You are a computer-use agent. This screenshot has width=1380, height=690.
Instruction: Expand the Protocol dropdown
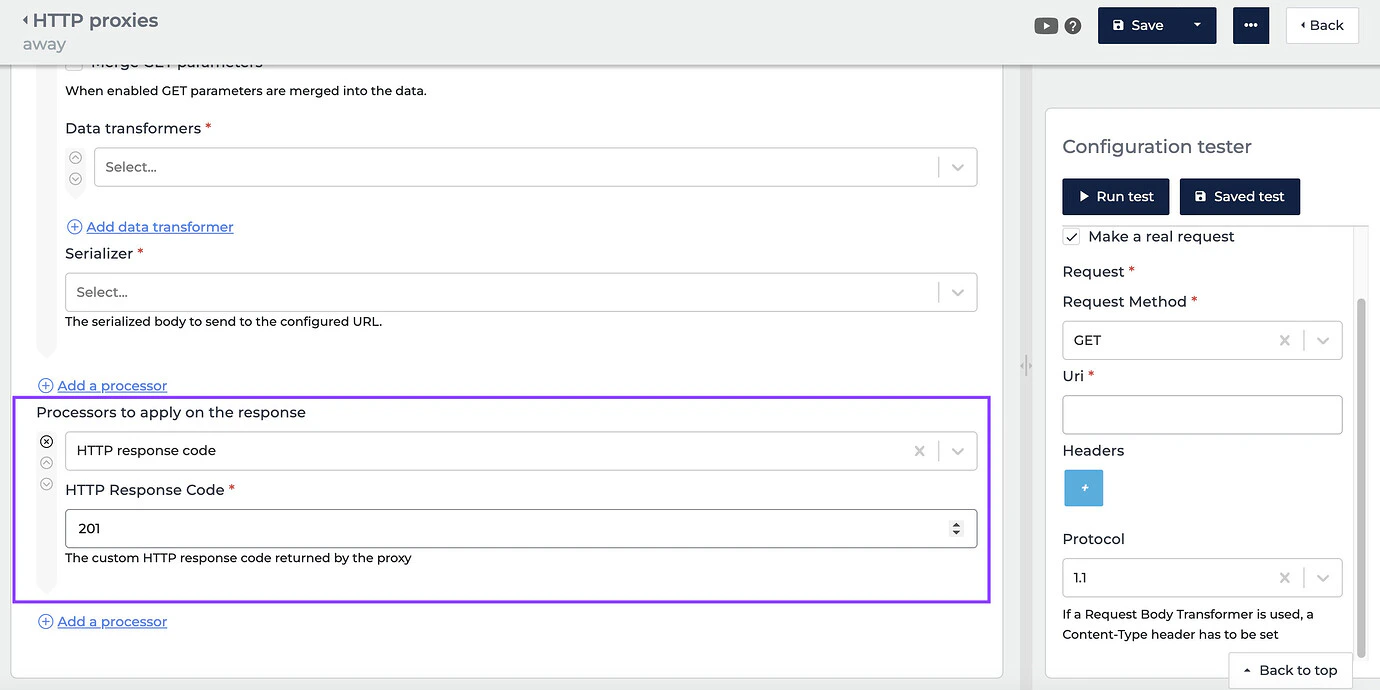(x=1322, y=578)
